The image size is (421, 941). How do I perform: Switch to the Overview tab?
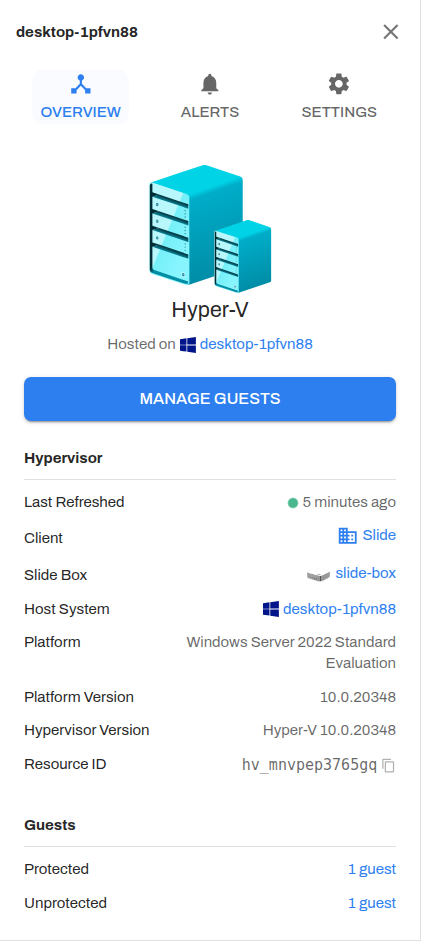point(80,97)
